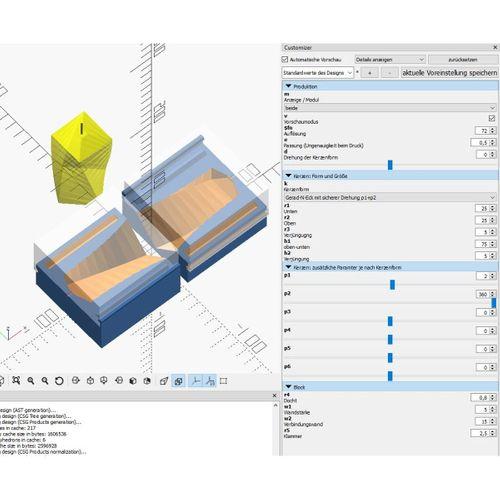The width and height of the screenshot is (500, 500).
Task: Click the p1 slider handle
Action: (392, 284)
